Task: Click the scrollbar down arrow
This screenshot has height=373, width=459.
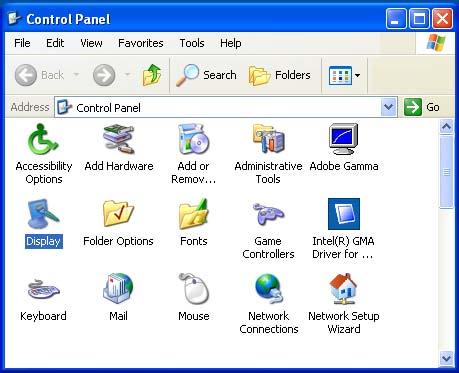Action: point(446,358)
